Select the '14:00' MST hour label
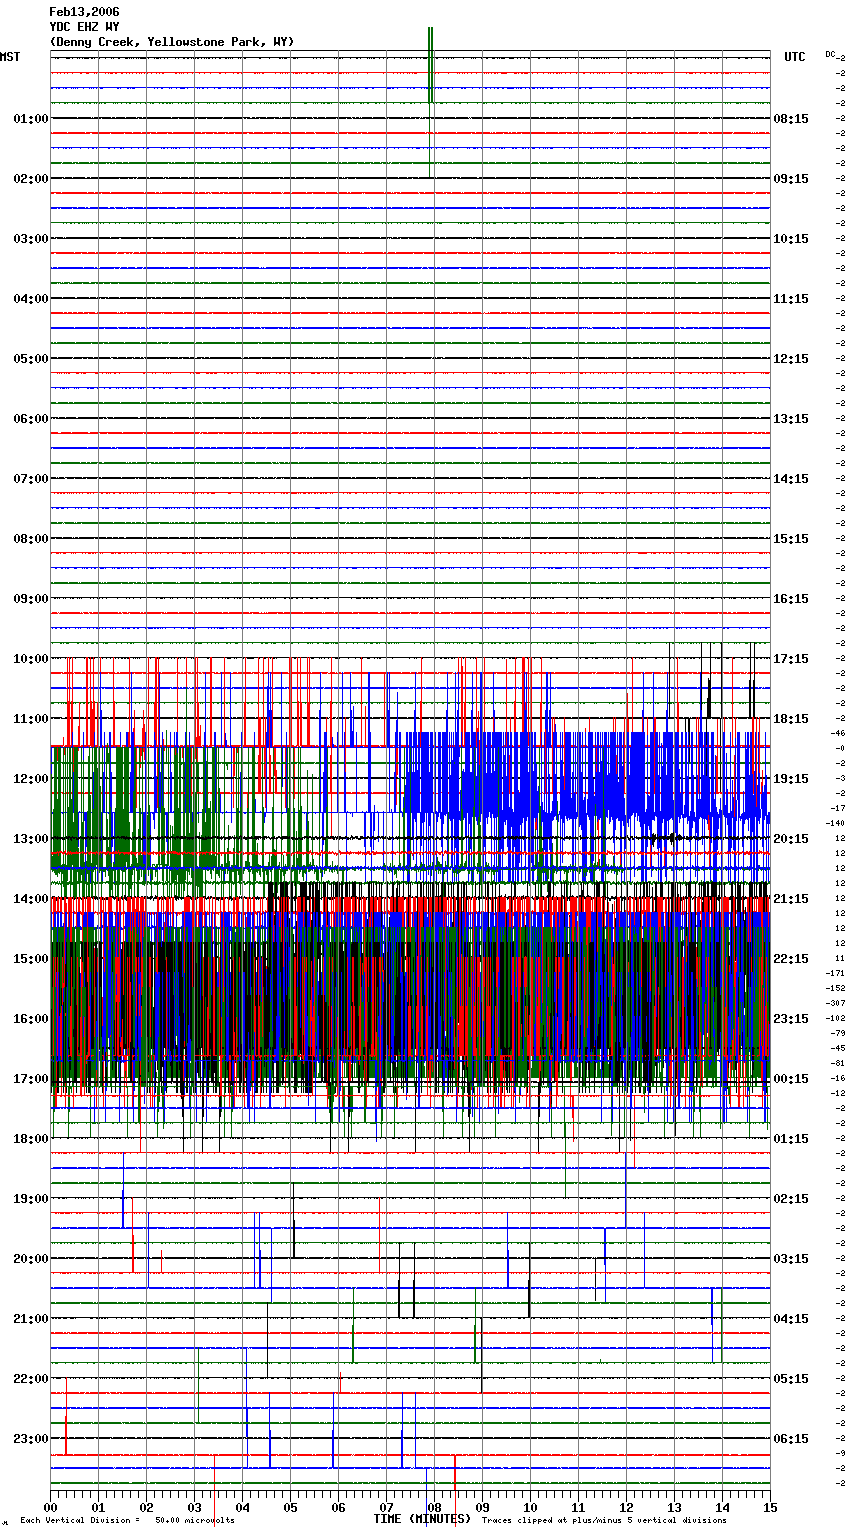The width and height of the screenshot is (850, 1534). coord(31,899)
